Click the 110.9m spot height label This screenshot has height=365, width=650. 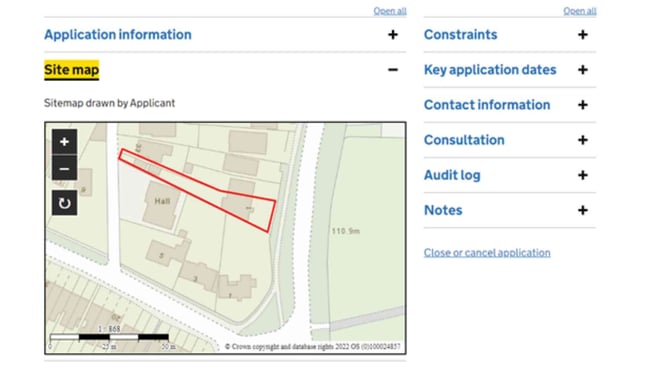point(345,231)
